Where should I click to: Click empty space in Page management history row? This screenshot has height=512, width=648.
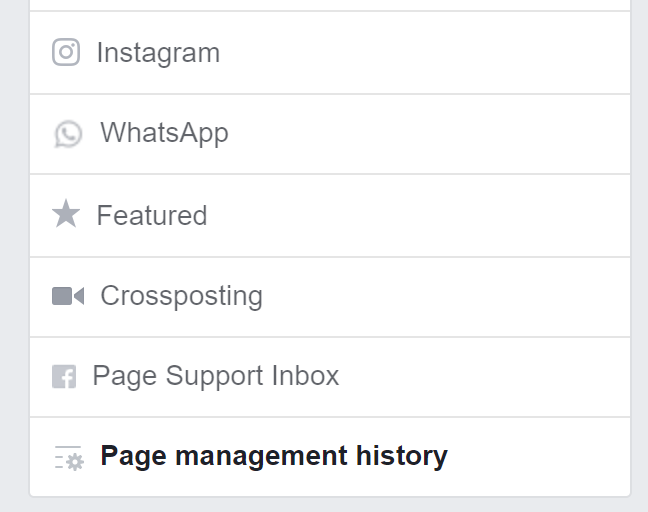pos(537,457)
